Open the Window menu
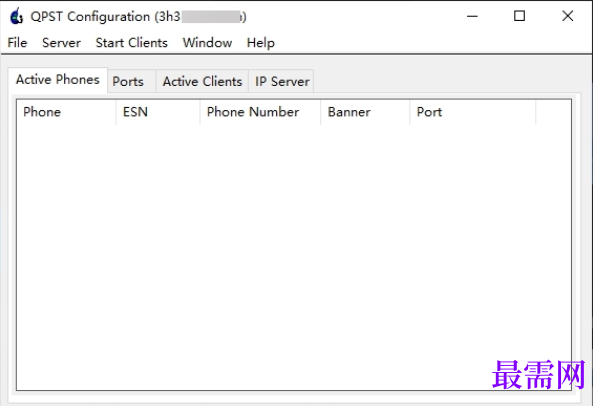 point(207,42)
